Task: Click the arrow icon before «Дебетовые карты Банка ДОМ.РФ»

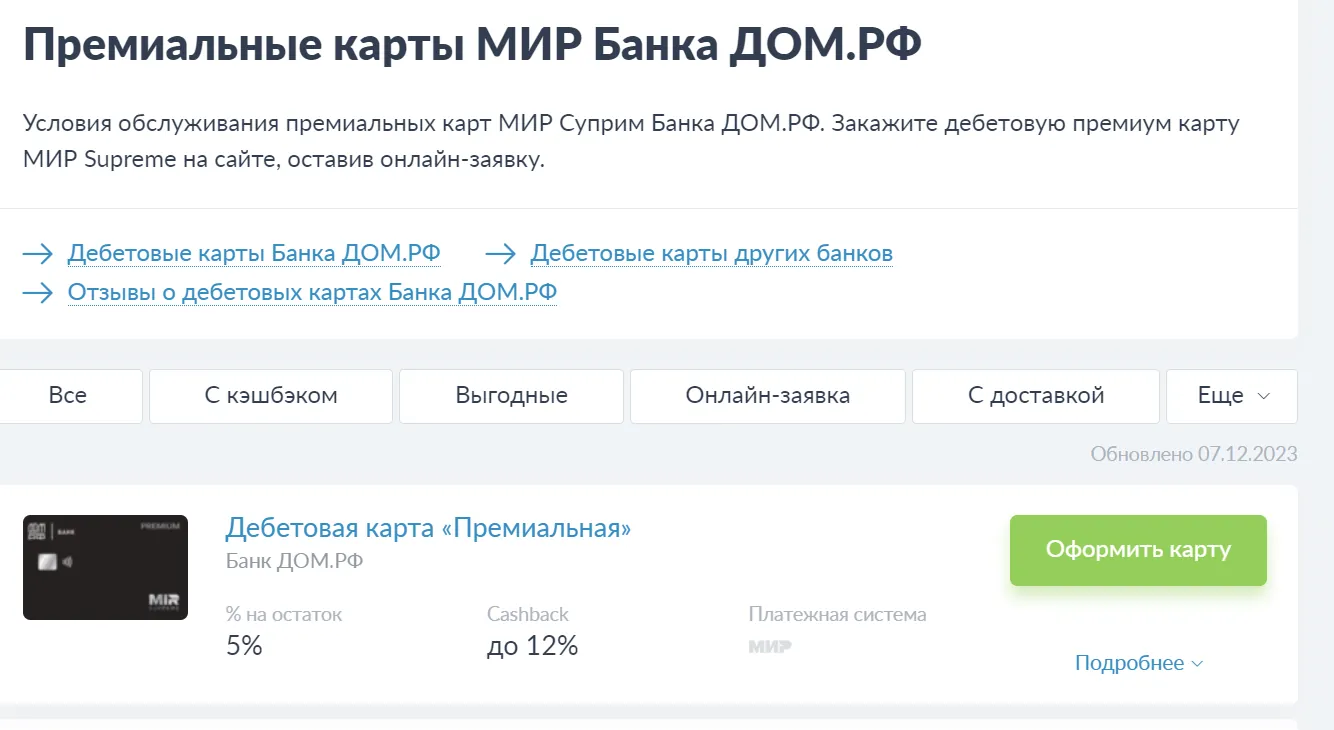Action: click(x=37, y=253)
